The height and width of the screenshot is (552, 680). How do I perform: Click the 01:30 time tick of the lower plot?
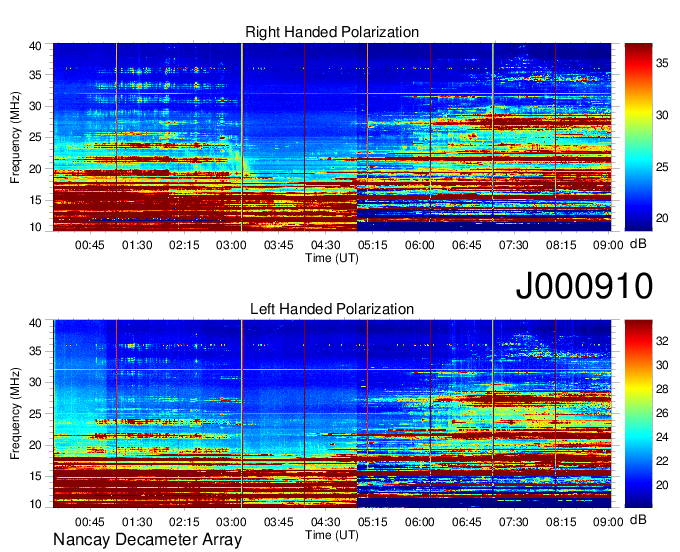pyautogui.click(x=137, y=522)
